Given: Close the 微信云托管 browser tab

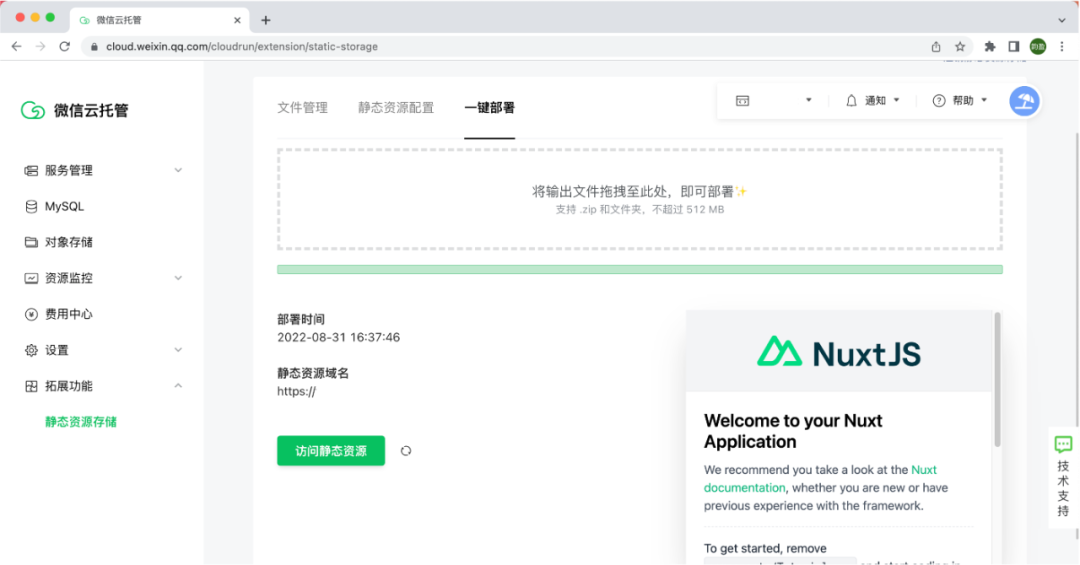Looking at the screenshot, I should tap(237, 20).
